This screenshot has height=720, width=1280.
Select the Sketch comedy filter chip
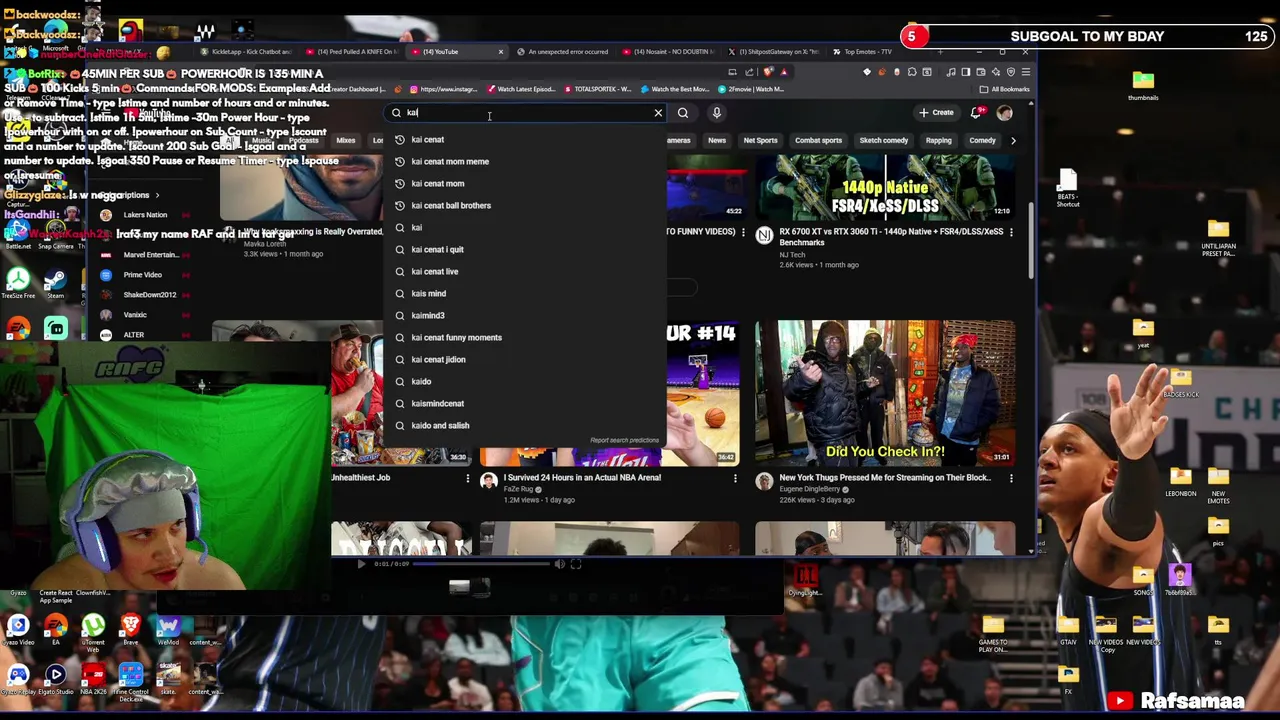[x=884, y=140]
